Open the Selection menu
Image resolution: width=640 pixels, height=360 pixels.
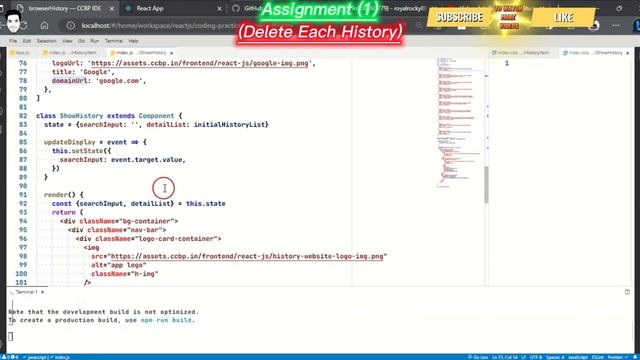coord(46,41)
